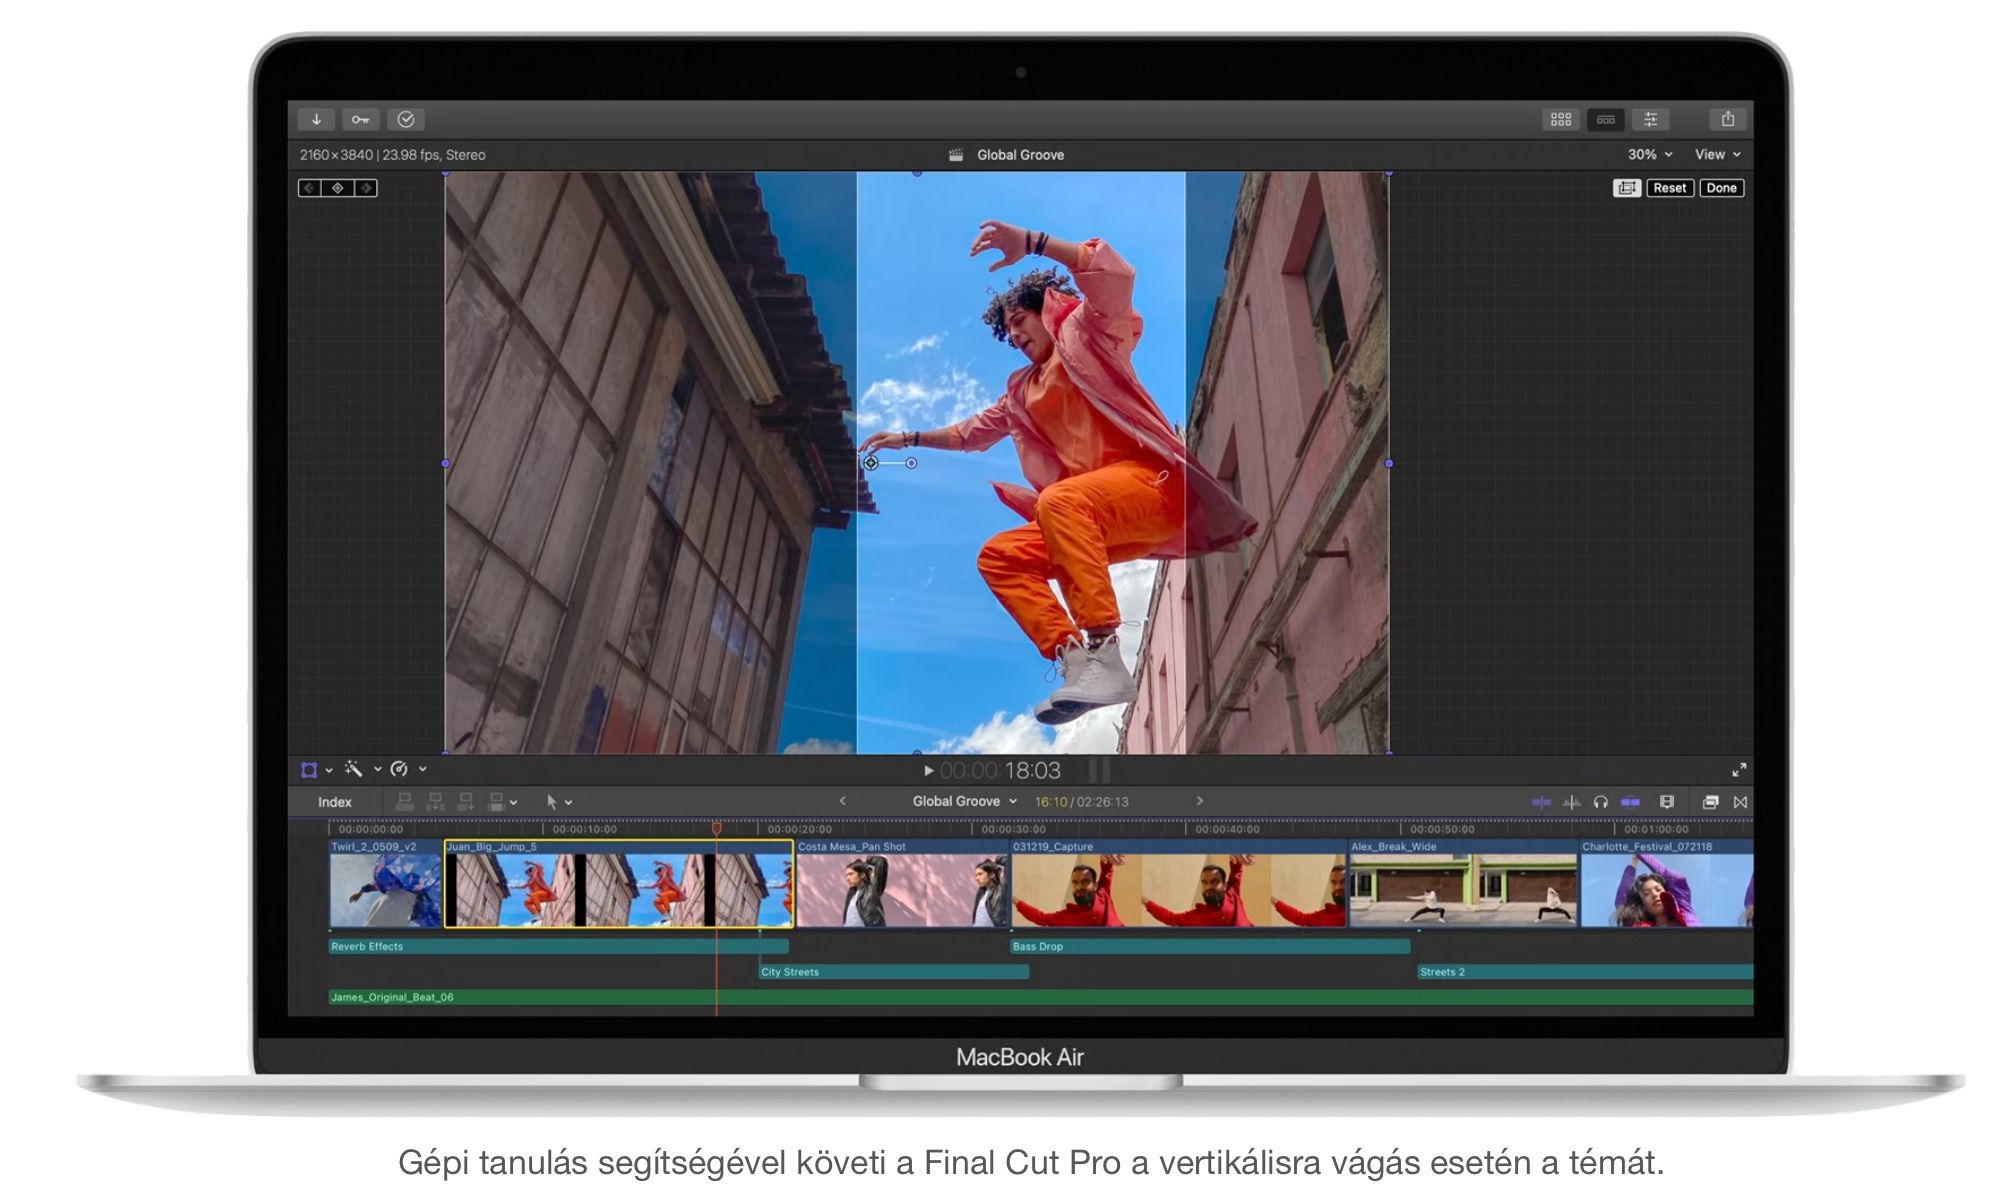2000x1200 pixels.
Task: Toggle the Skimming button in timeline toolbar
Action: coord(1541,802)
